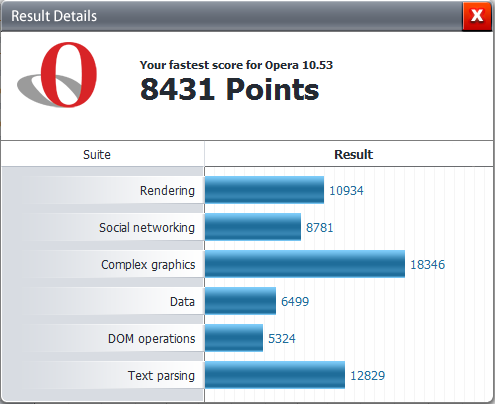Viewport: 495px width, 404px height.
Task: Select the Data suite label
Action: (182, 301)
